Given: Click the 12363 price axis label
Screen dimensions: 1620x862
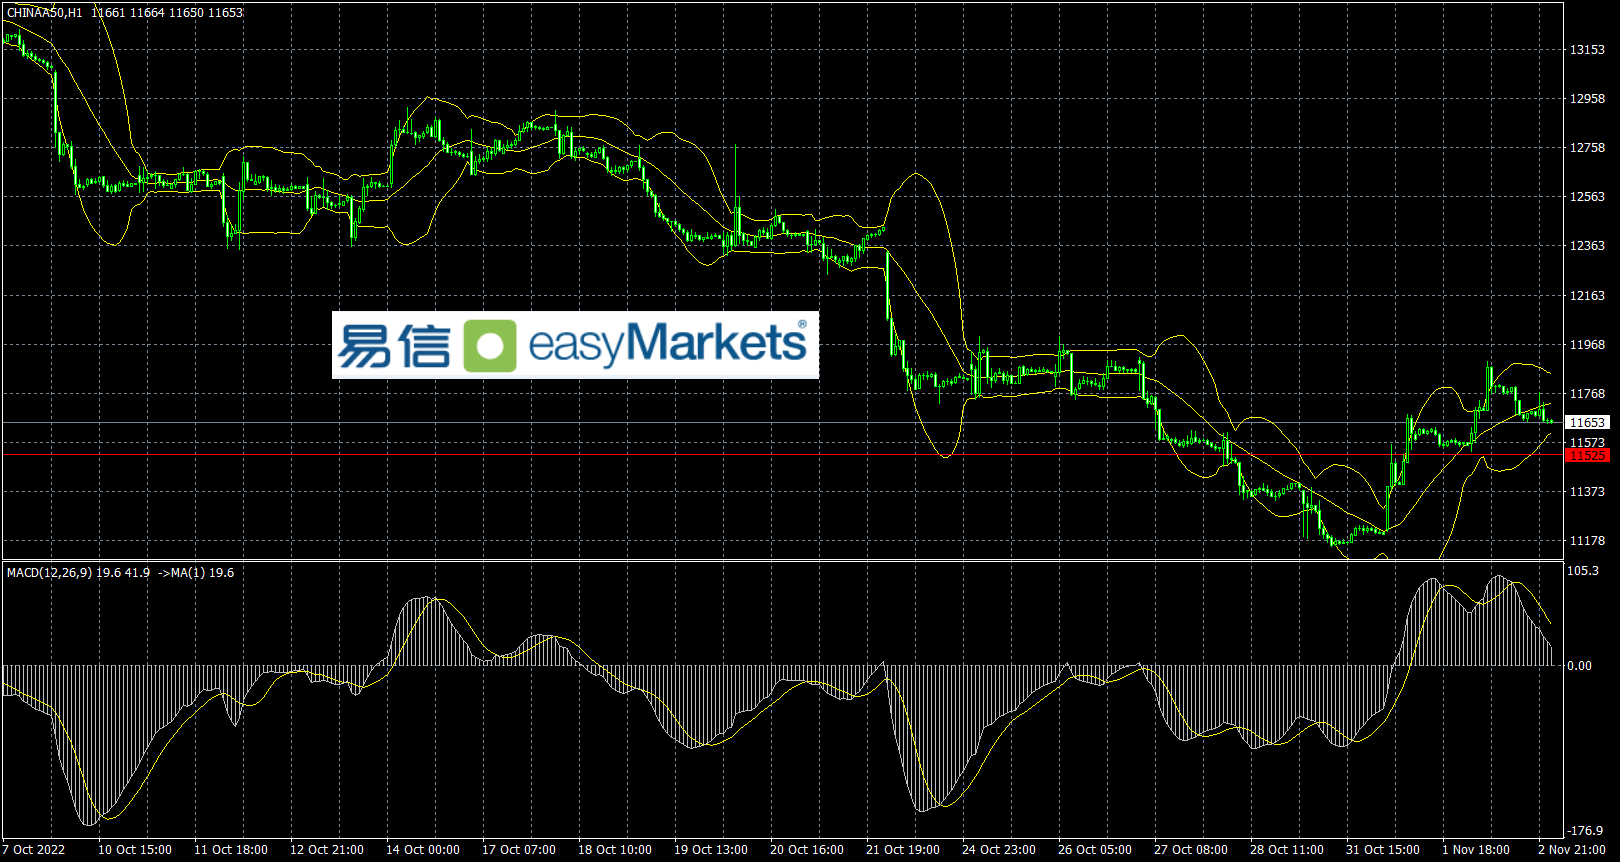Looking at the screenshot, I should click(x=1587, y=246).
